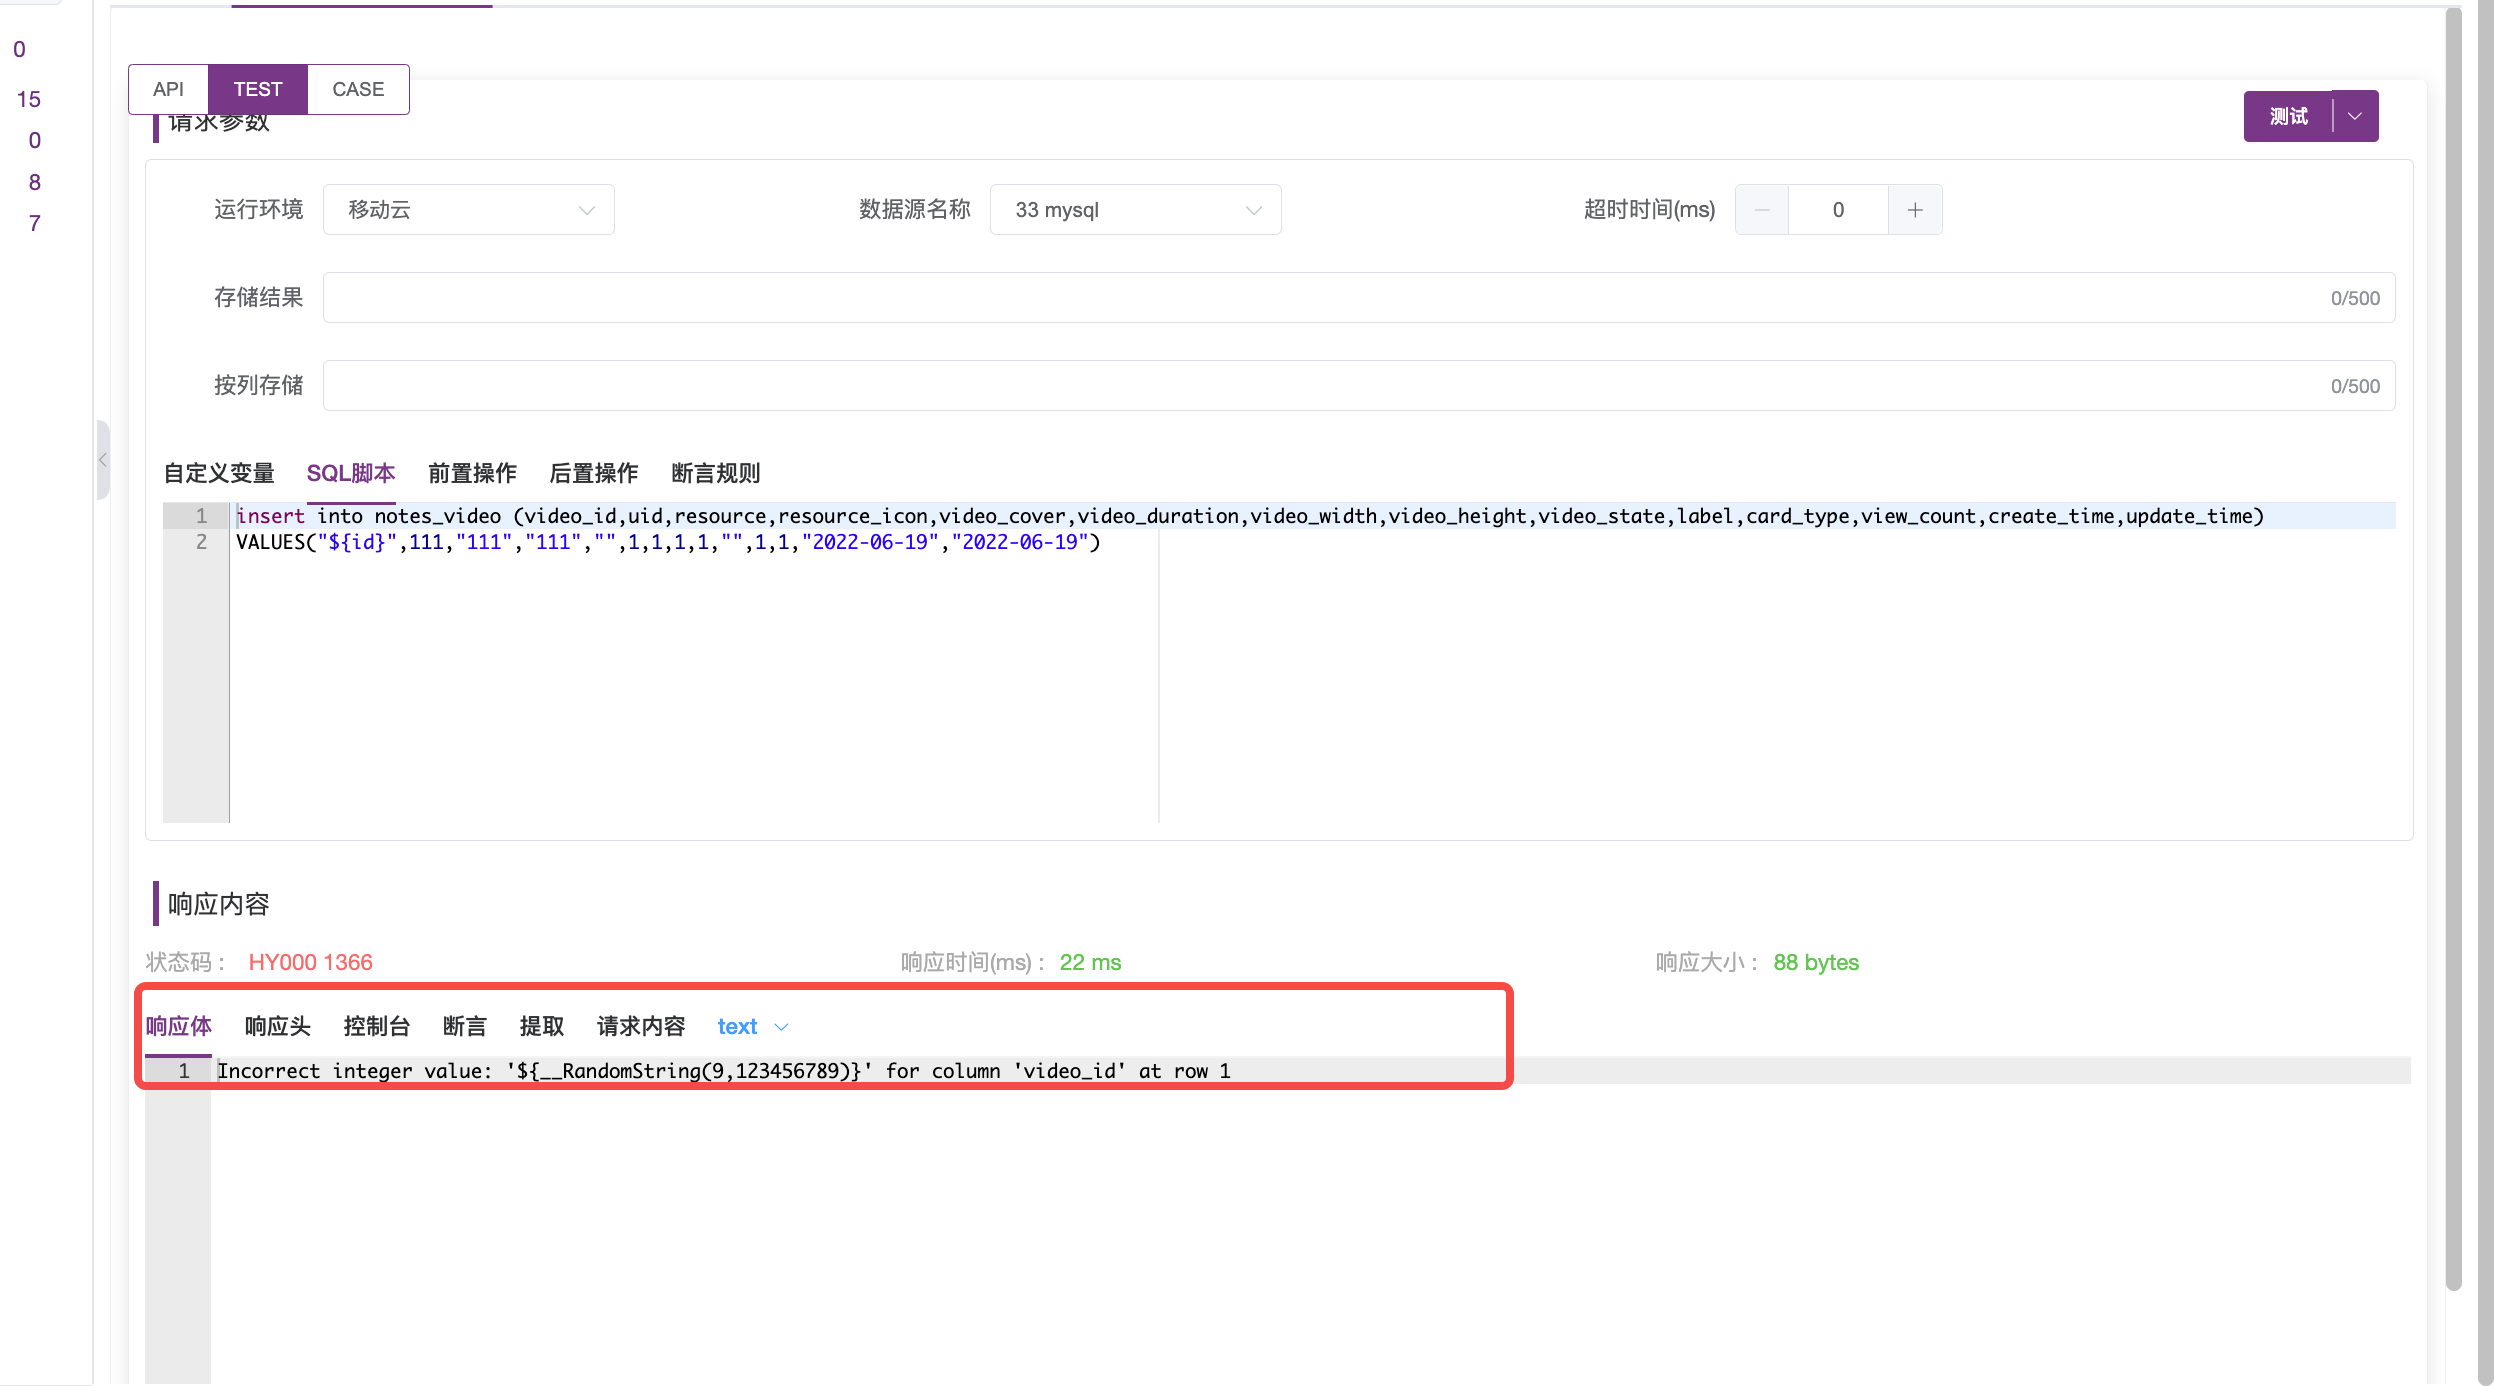Open the 数据源名称 dropdown showing 33 mysql
The height and width of the screenshot is (1386, 2494).
[x=1136, y=210]
